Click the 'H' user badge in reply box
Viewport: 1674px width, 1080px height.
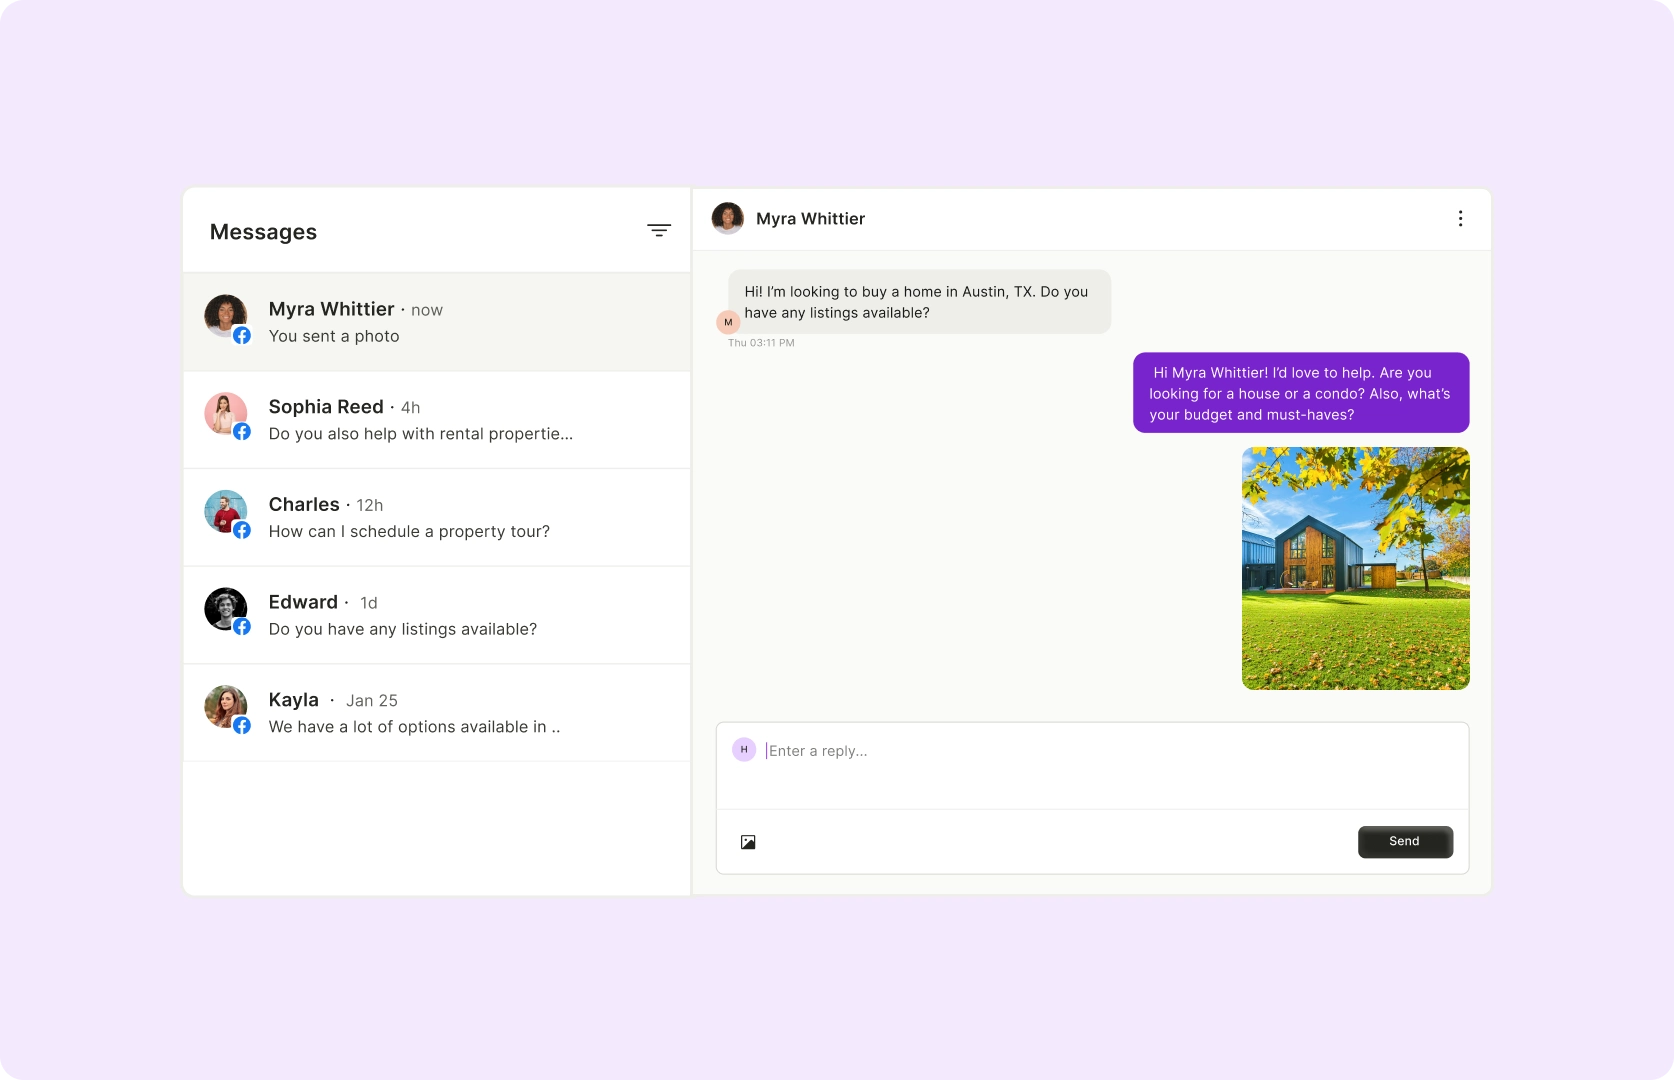pyautogui.click(x=744, y=749)
